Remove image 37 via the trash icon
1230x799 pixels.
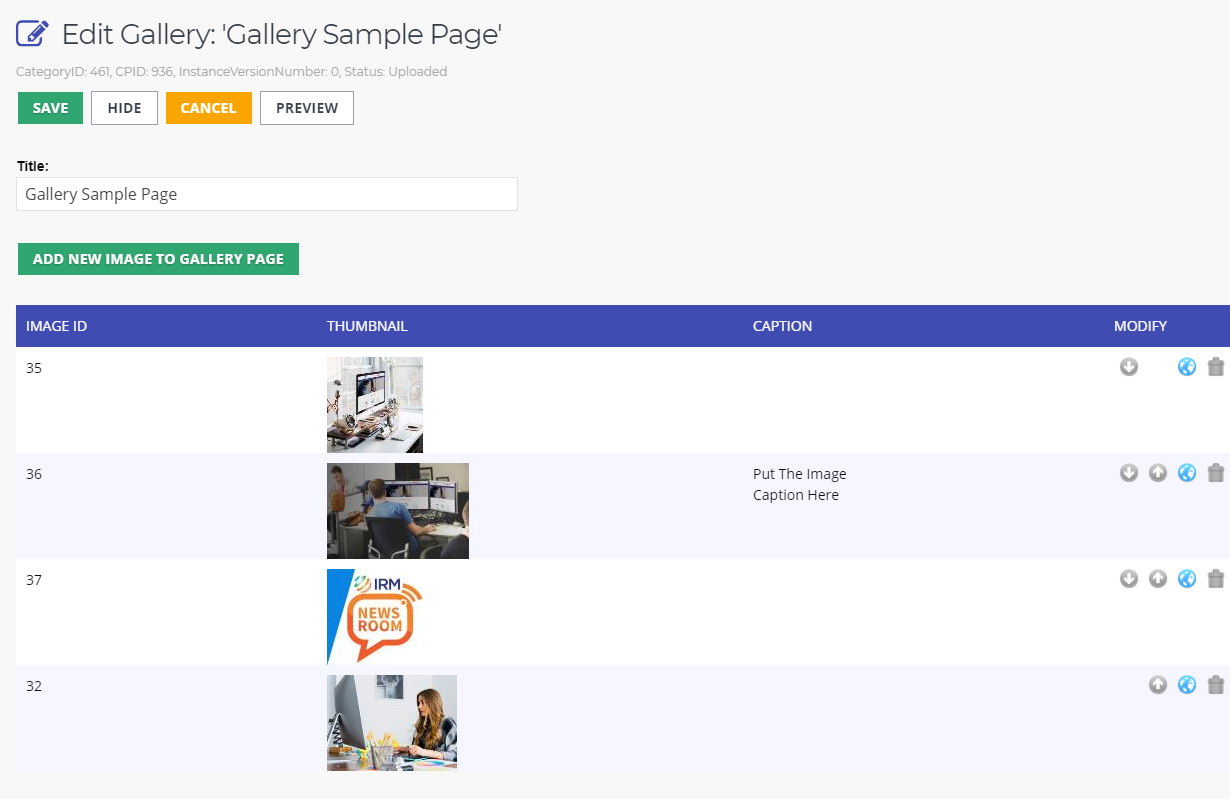click(1216, 579)
